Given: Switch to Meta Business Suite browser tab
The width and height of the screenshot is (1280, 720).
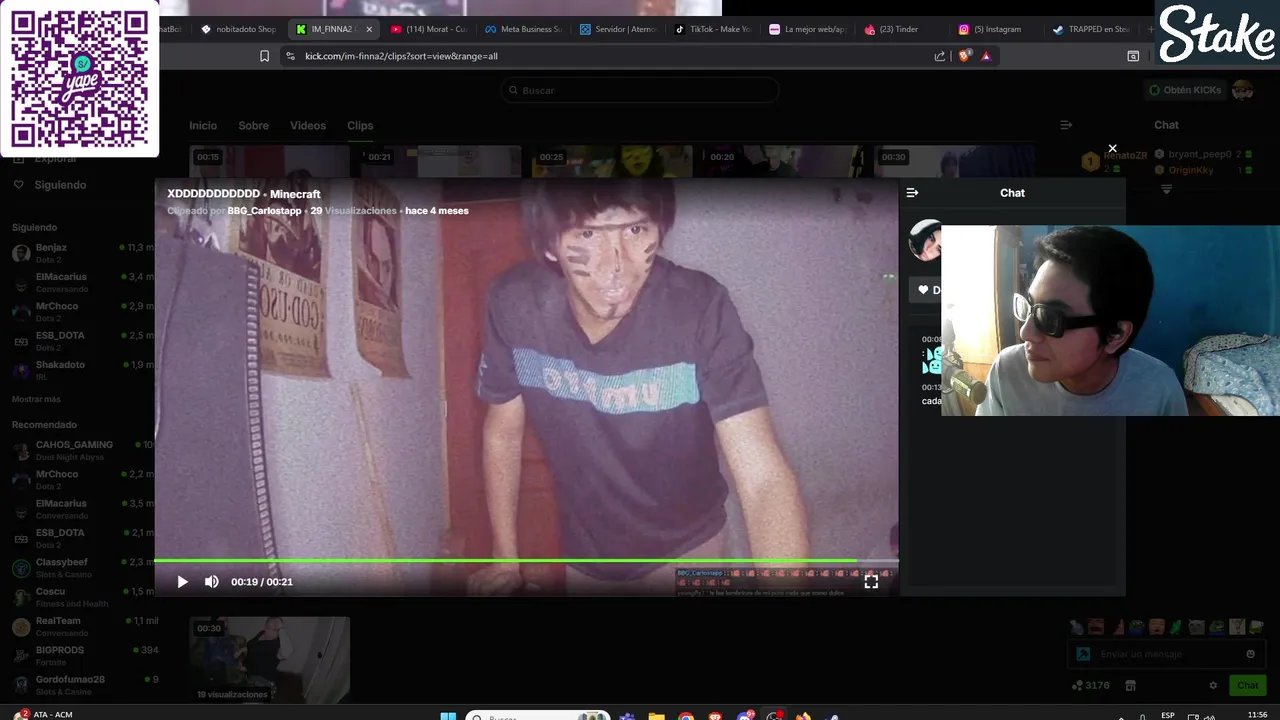Looking at the screenshot, I should [523, 29].
